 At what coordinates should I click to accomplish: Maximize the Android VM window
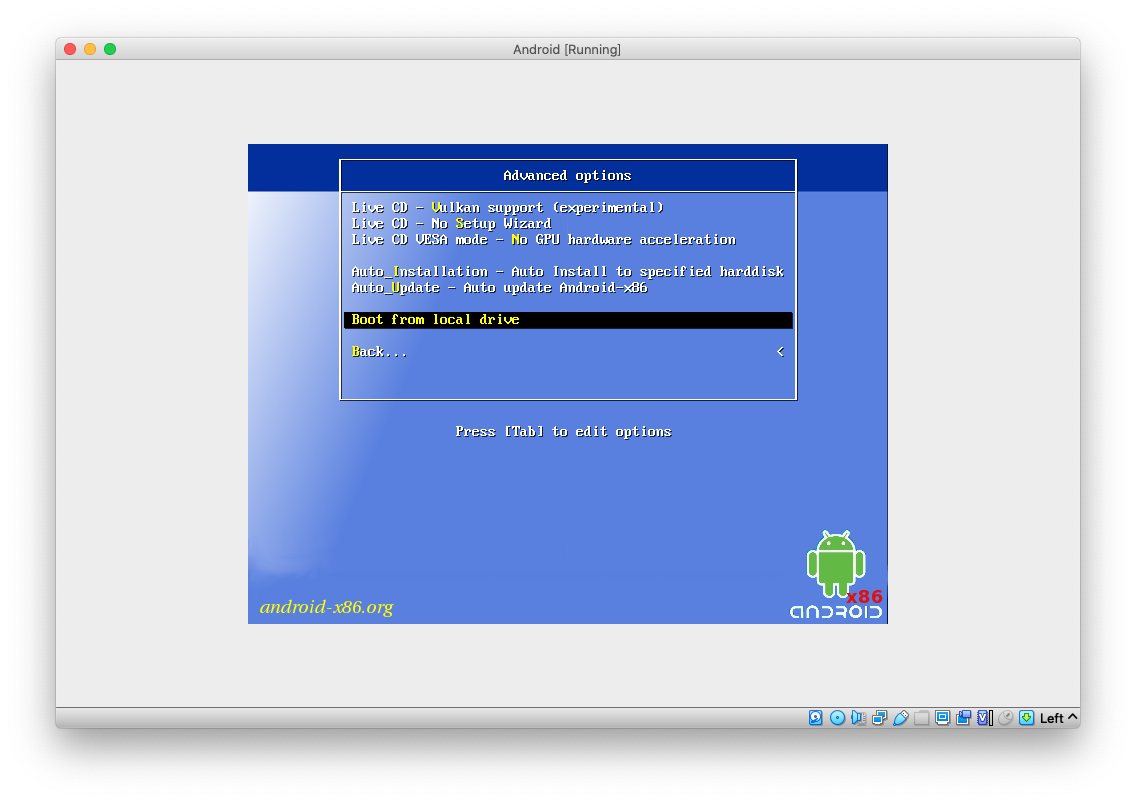110,49
